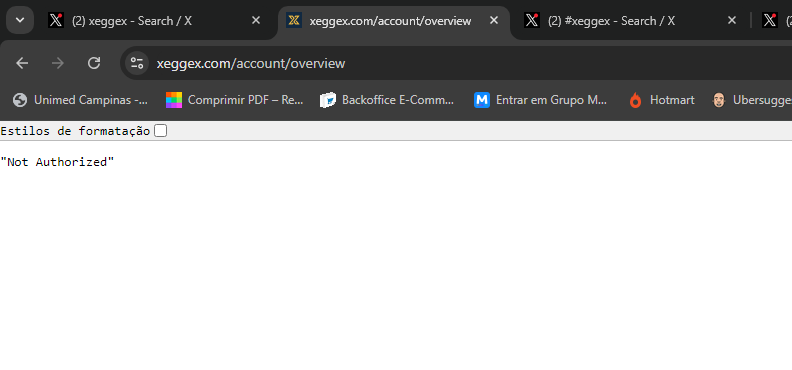Click the X favicon on the #xeggex tab
Image resolution: width=792 pixels, height=370 pixels.
click(x=531, y=20)
